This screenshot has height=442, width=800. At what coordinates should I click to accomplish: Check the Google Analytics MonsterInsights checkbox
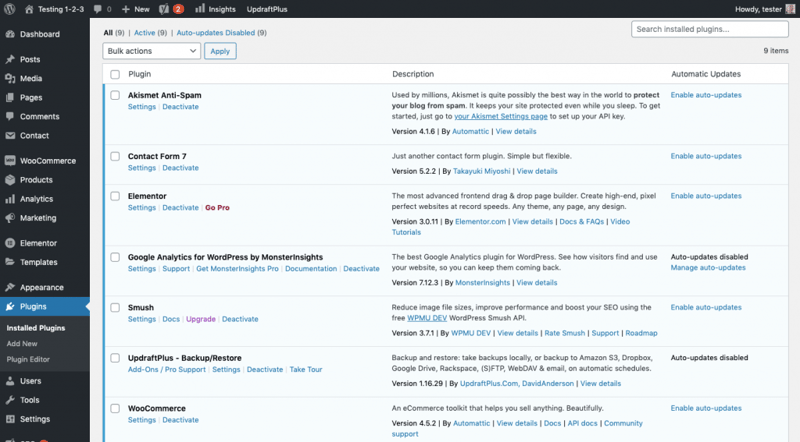click(115, 257)
